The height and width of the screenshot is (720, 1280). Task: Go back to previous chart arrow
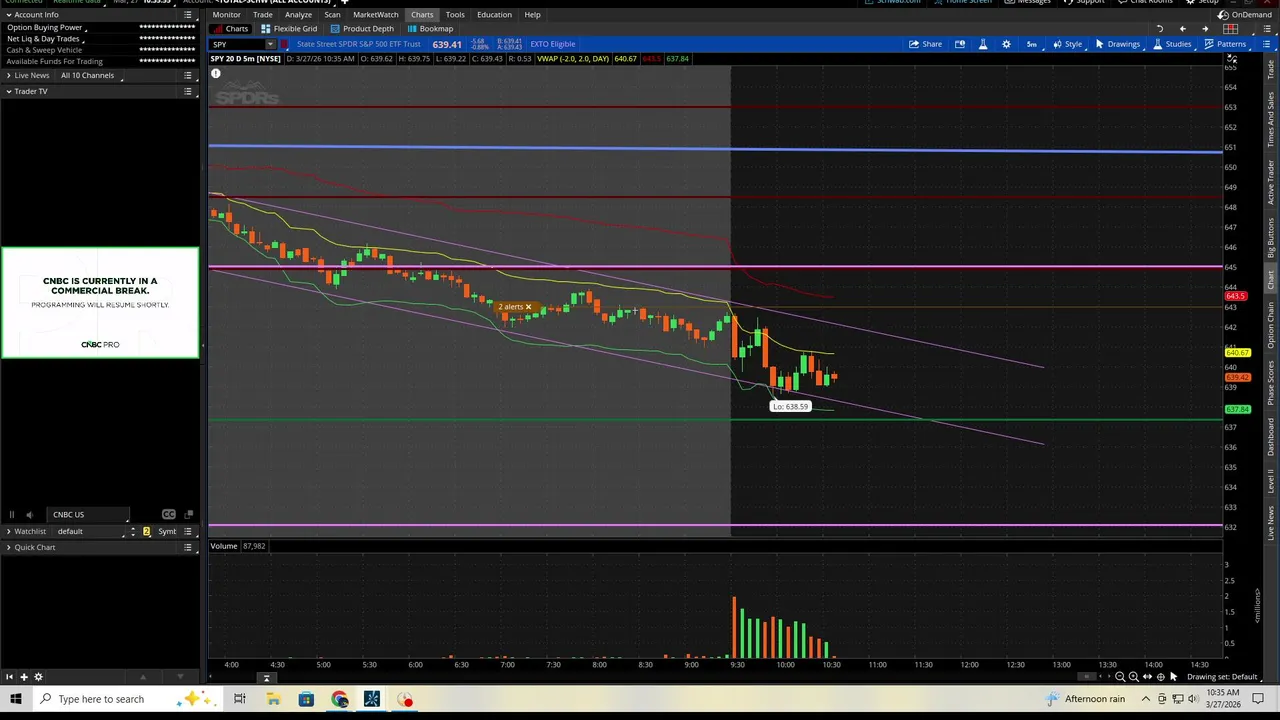tap(1182, 29)
